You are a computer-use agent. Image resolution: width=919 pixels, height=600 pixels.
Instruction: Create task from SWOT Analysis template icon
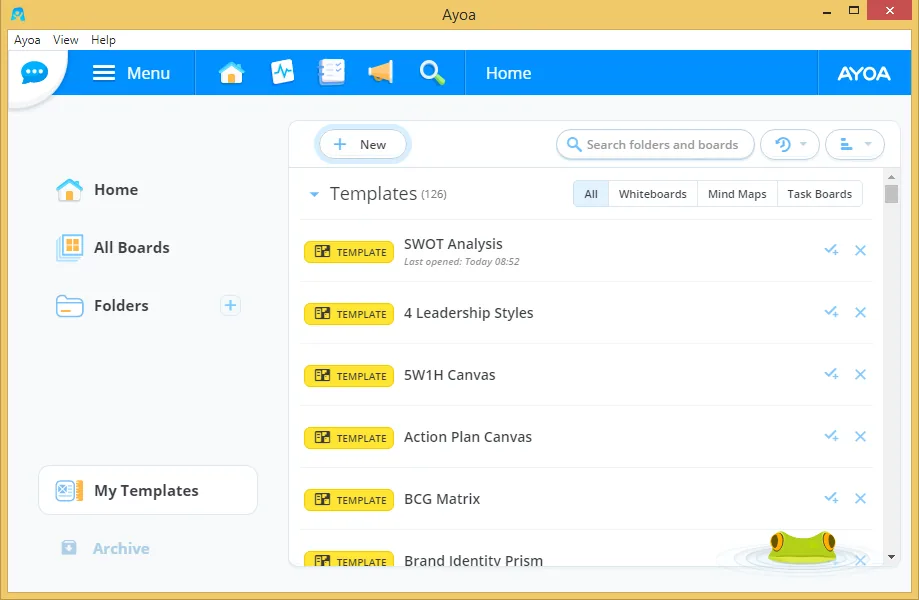(831, 250)
